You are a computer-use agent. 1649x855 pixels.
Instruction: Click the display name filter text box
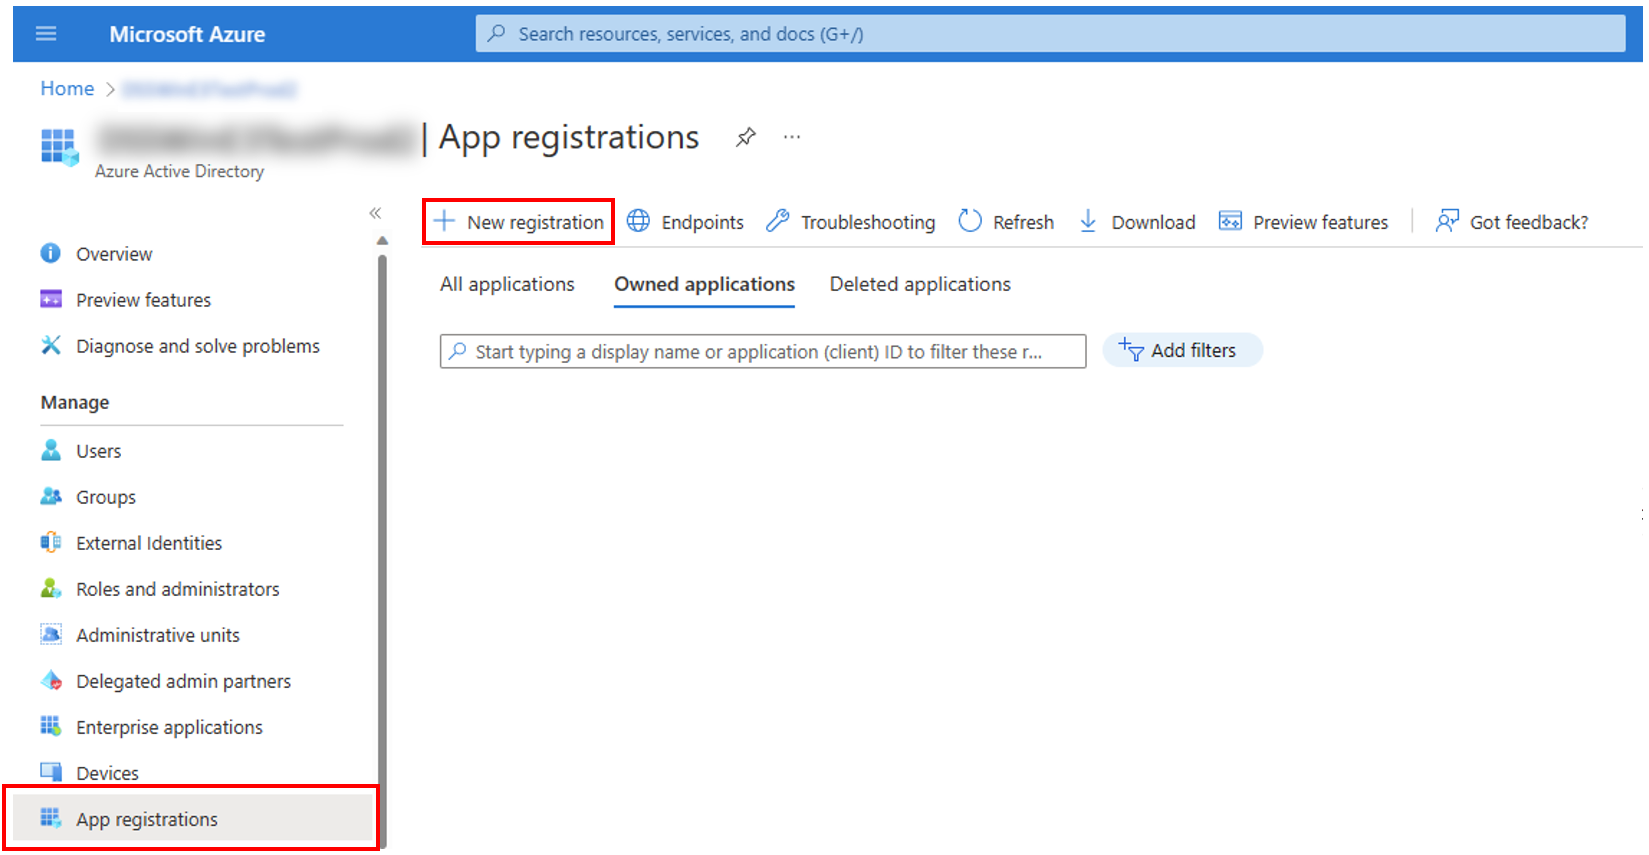[763, 351]
